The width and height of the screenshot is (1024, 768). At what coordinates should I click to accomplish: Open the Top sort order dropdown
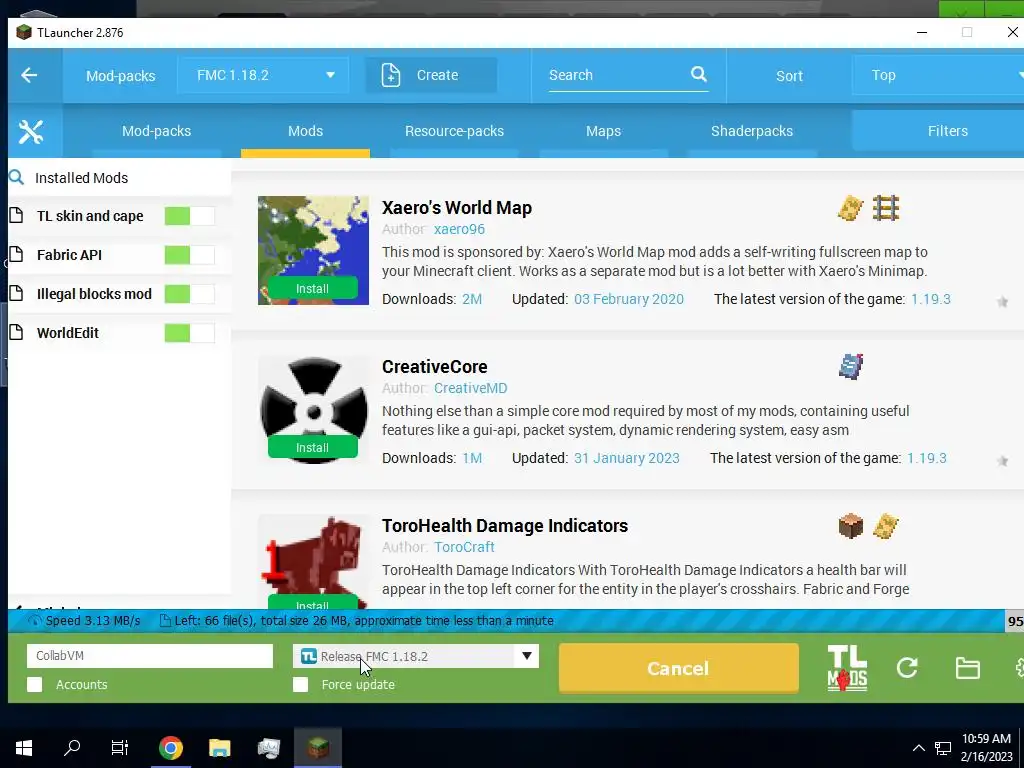(938, 75)
